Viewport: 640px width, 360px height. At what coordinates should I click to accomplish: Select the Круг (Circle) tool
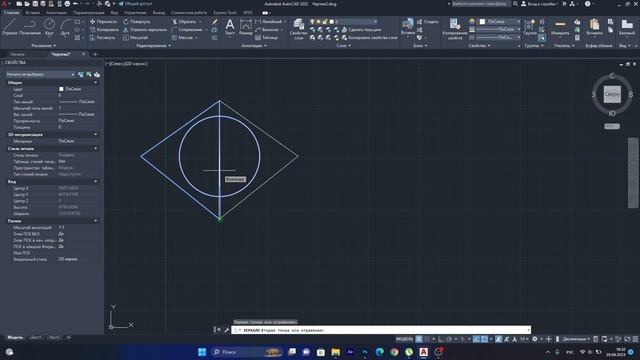[x=49, y=27]
